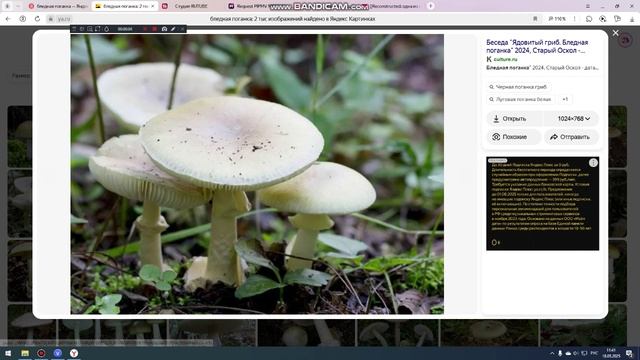This screenshot has width=640, height=360.
Task: Switch the 'РУС' input language indicator
Action: click(594, 353)
